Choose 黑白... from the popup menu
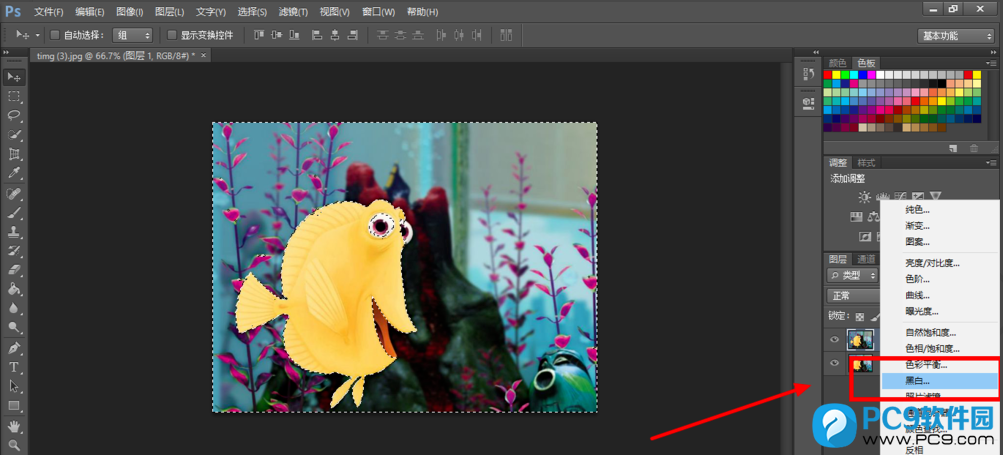This screenshot has height=455, width=1003. 939,381
